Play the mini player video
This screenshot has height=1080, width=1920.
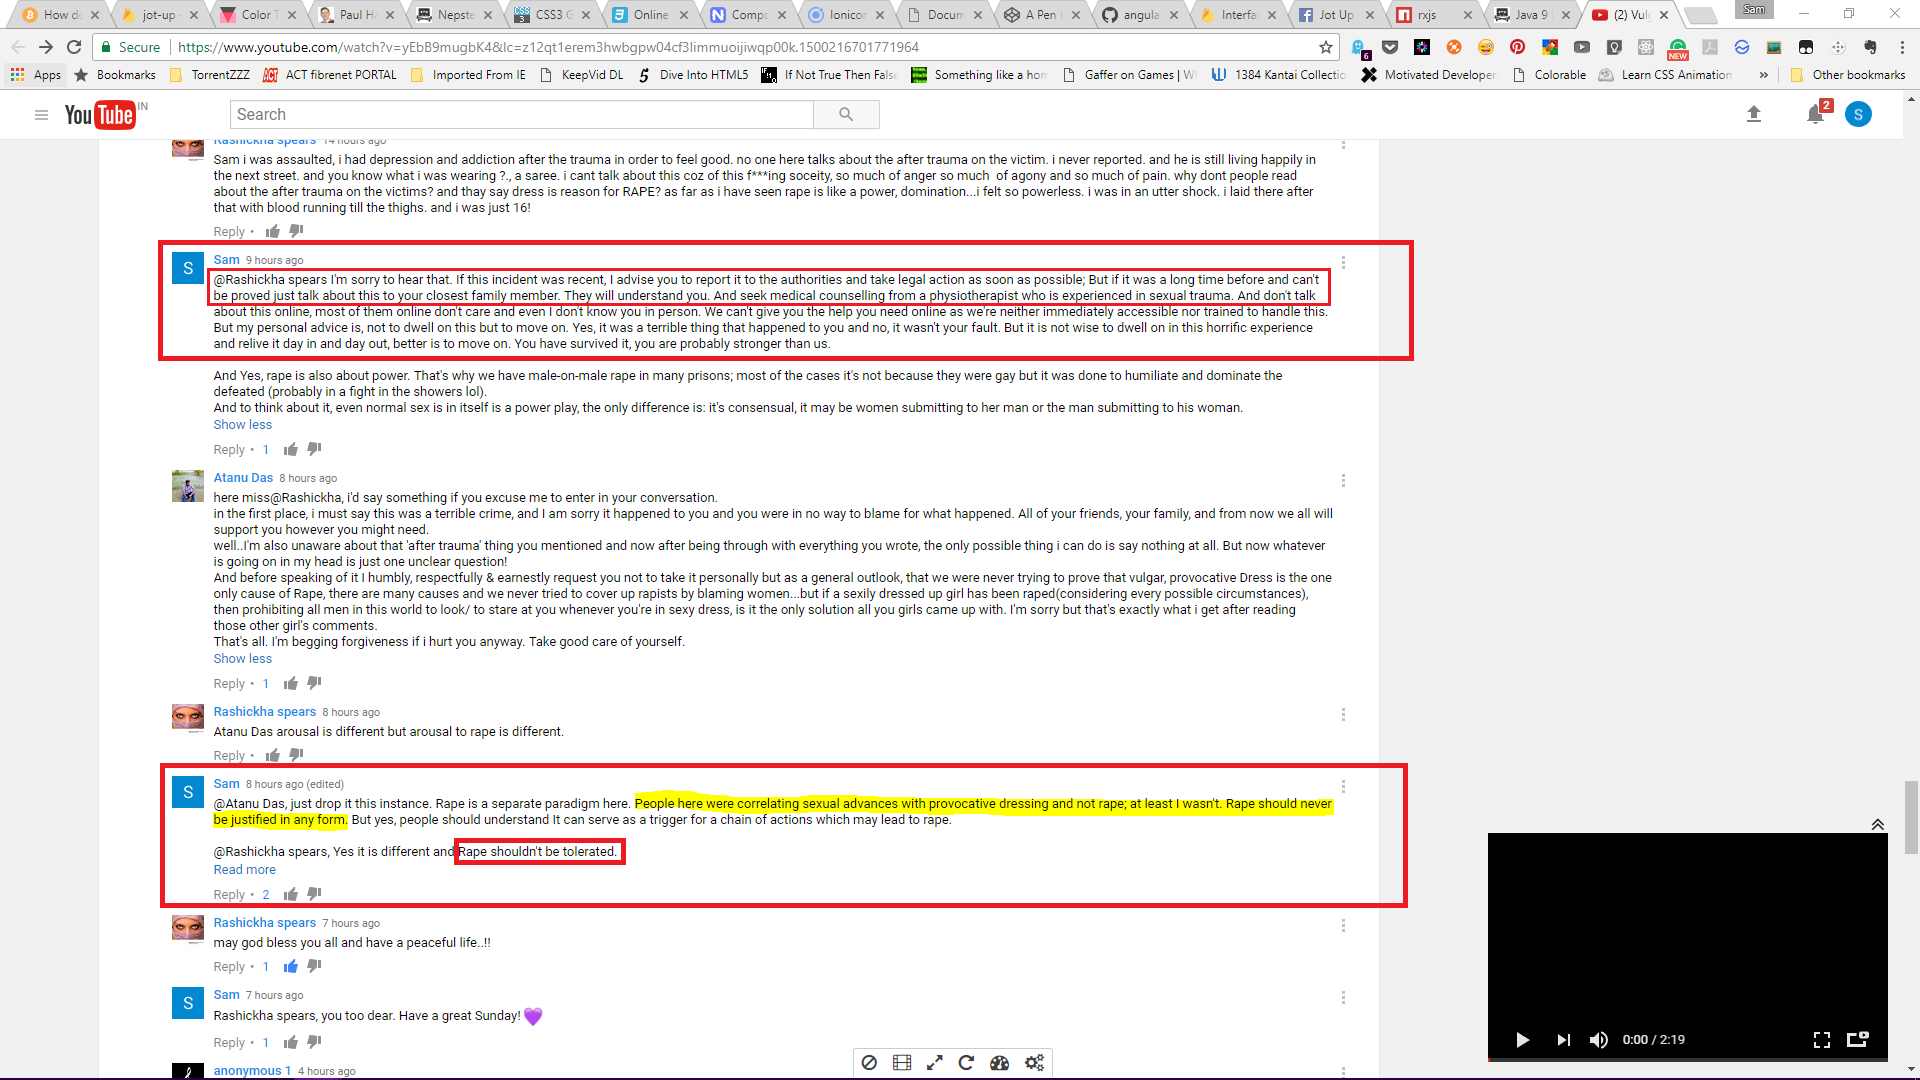(1522, 1040)
